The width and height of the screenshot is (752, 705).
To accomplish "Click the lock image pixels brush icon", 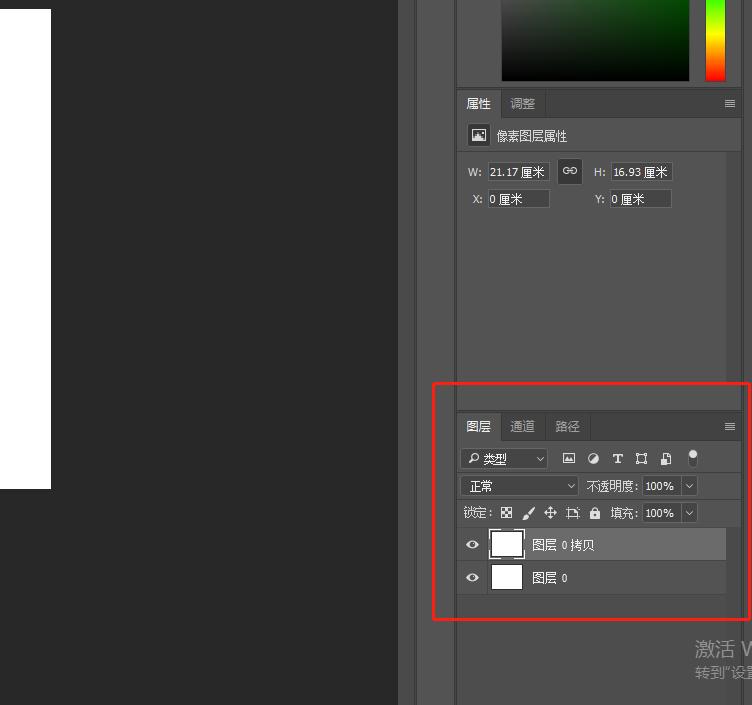I will tap(529, 513).
